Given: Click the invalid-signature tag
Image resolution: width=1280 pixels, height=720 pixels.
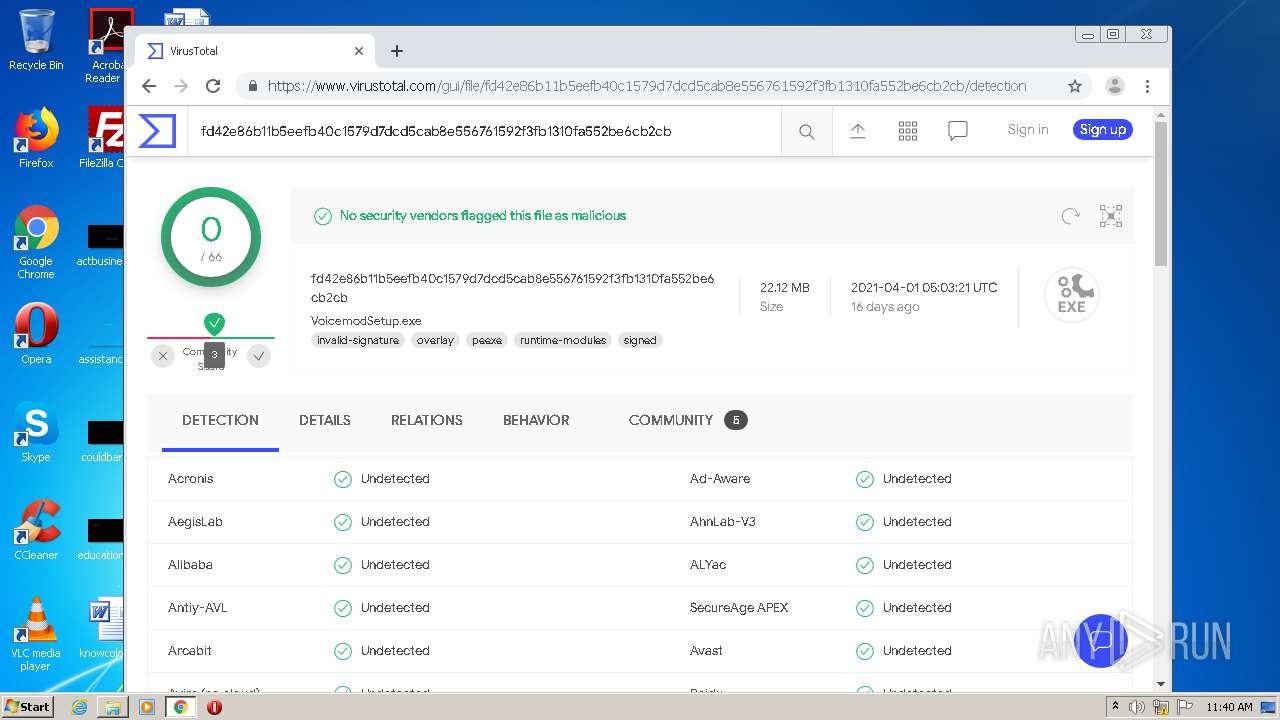Looking at the screenshot, I should point(358,341).
